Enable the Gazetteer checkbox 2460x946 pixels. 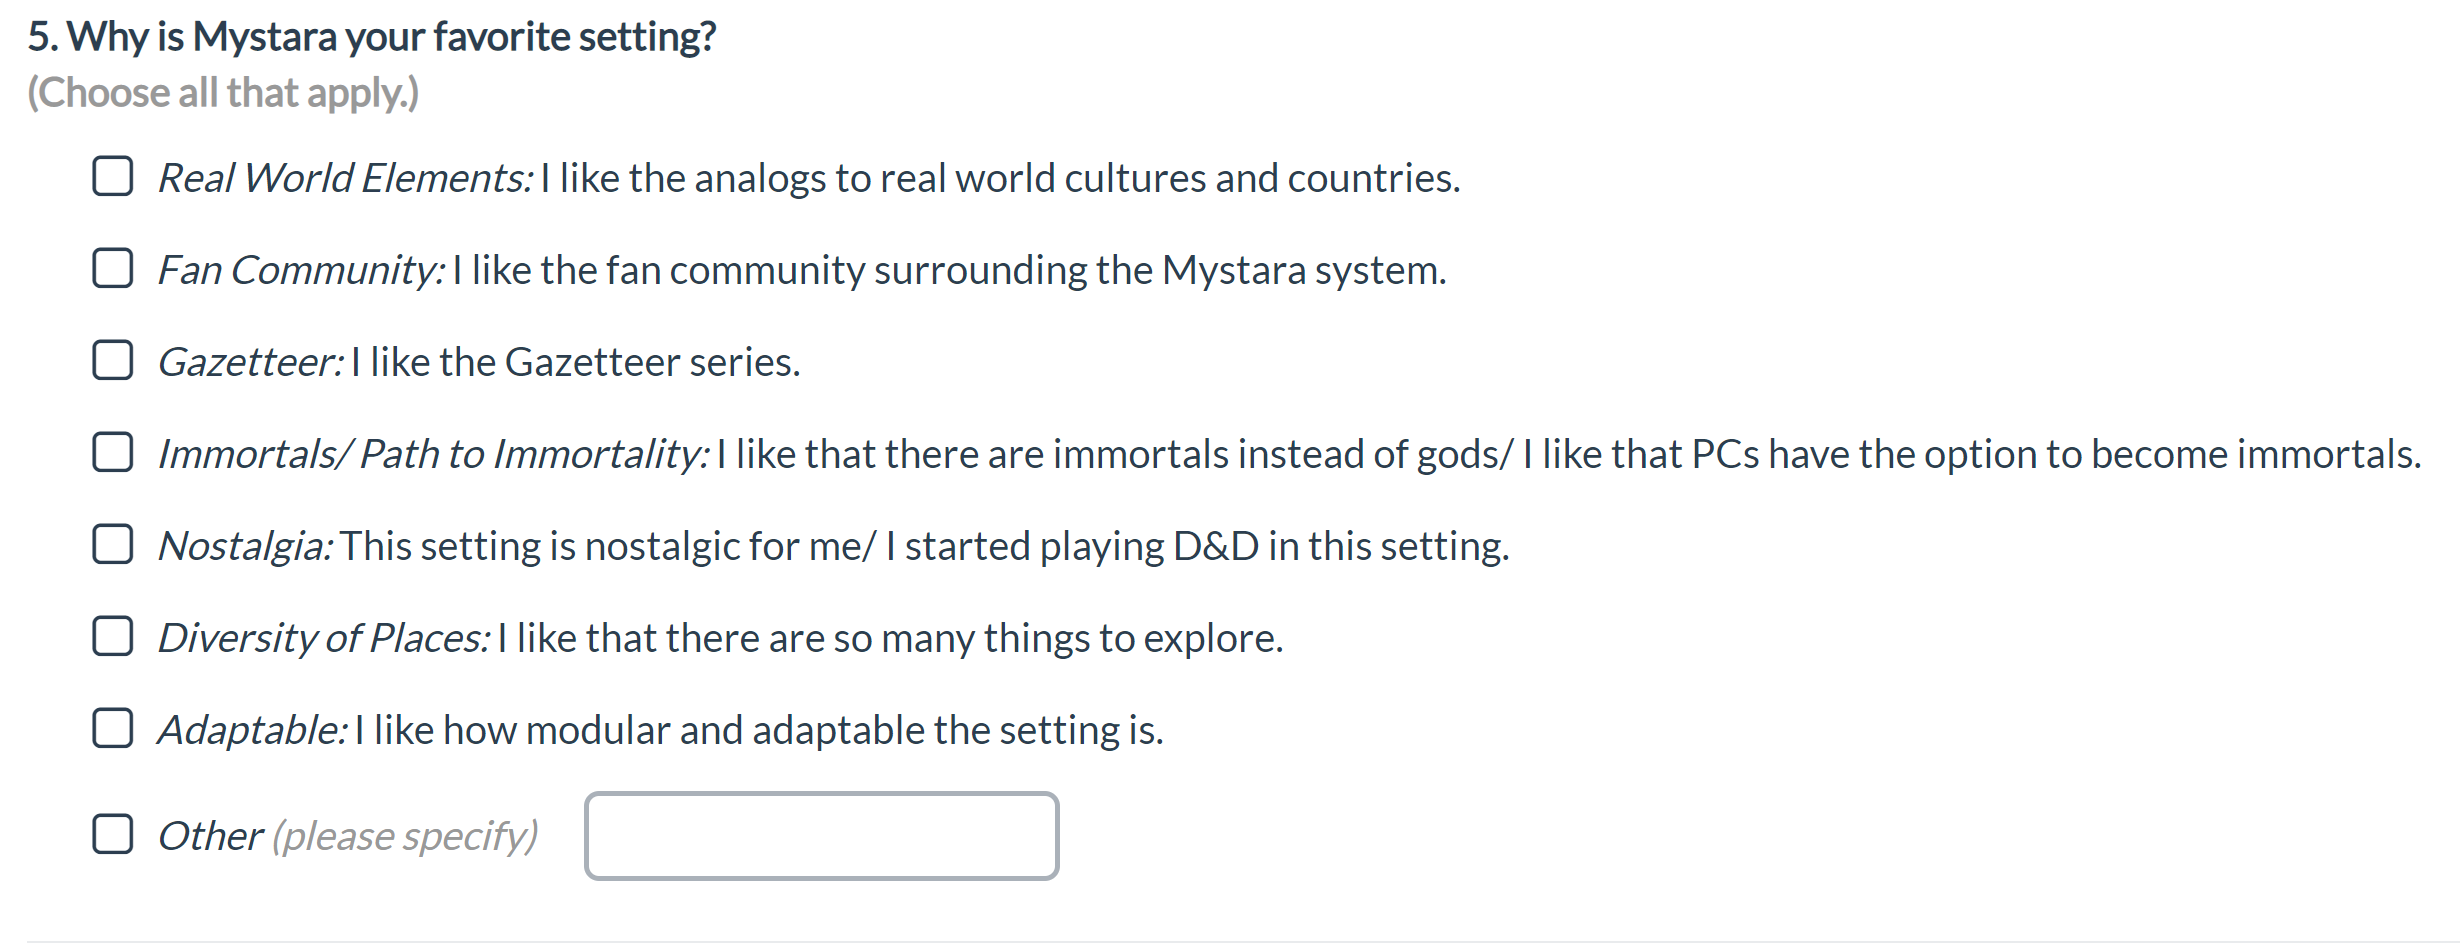(x=112, y=360)
